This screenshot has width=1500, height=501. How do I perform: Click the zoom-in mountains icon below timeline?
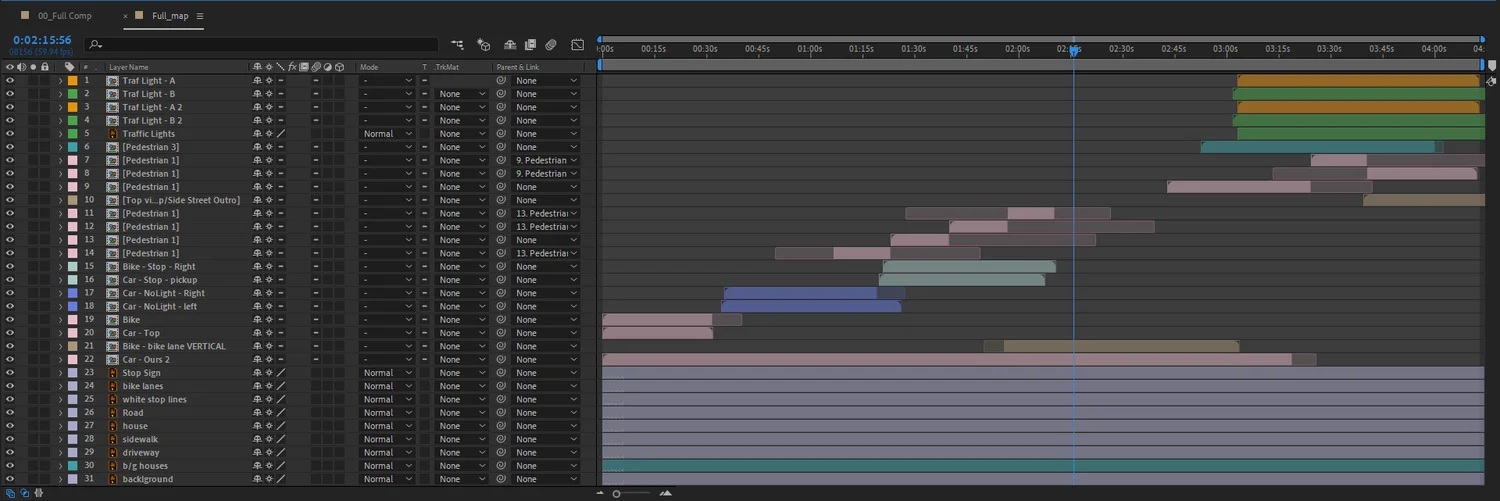pyautogui.click(x=666, y=493)
